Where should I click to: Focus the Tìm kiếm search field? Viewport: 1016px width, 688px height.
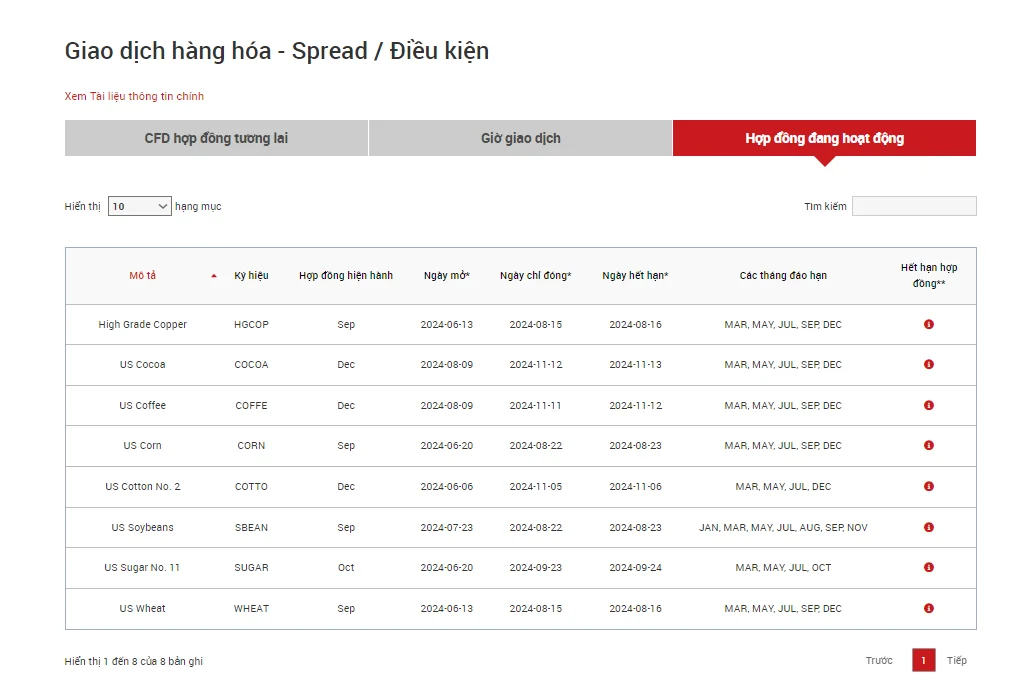pos(914,206)
